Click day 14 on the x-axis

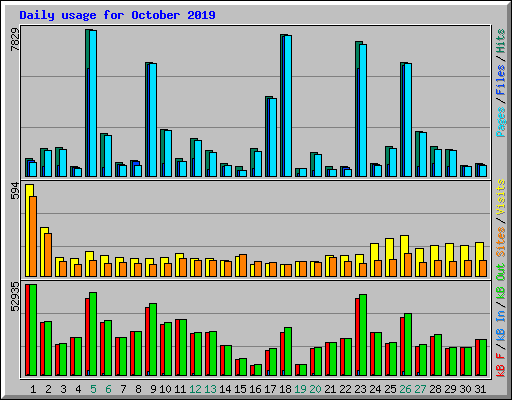click(x=225, y=389)
